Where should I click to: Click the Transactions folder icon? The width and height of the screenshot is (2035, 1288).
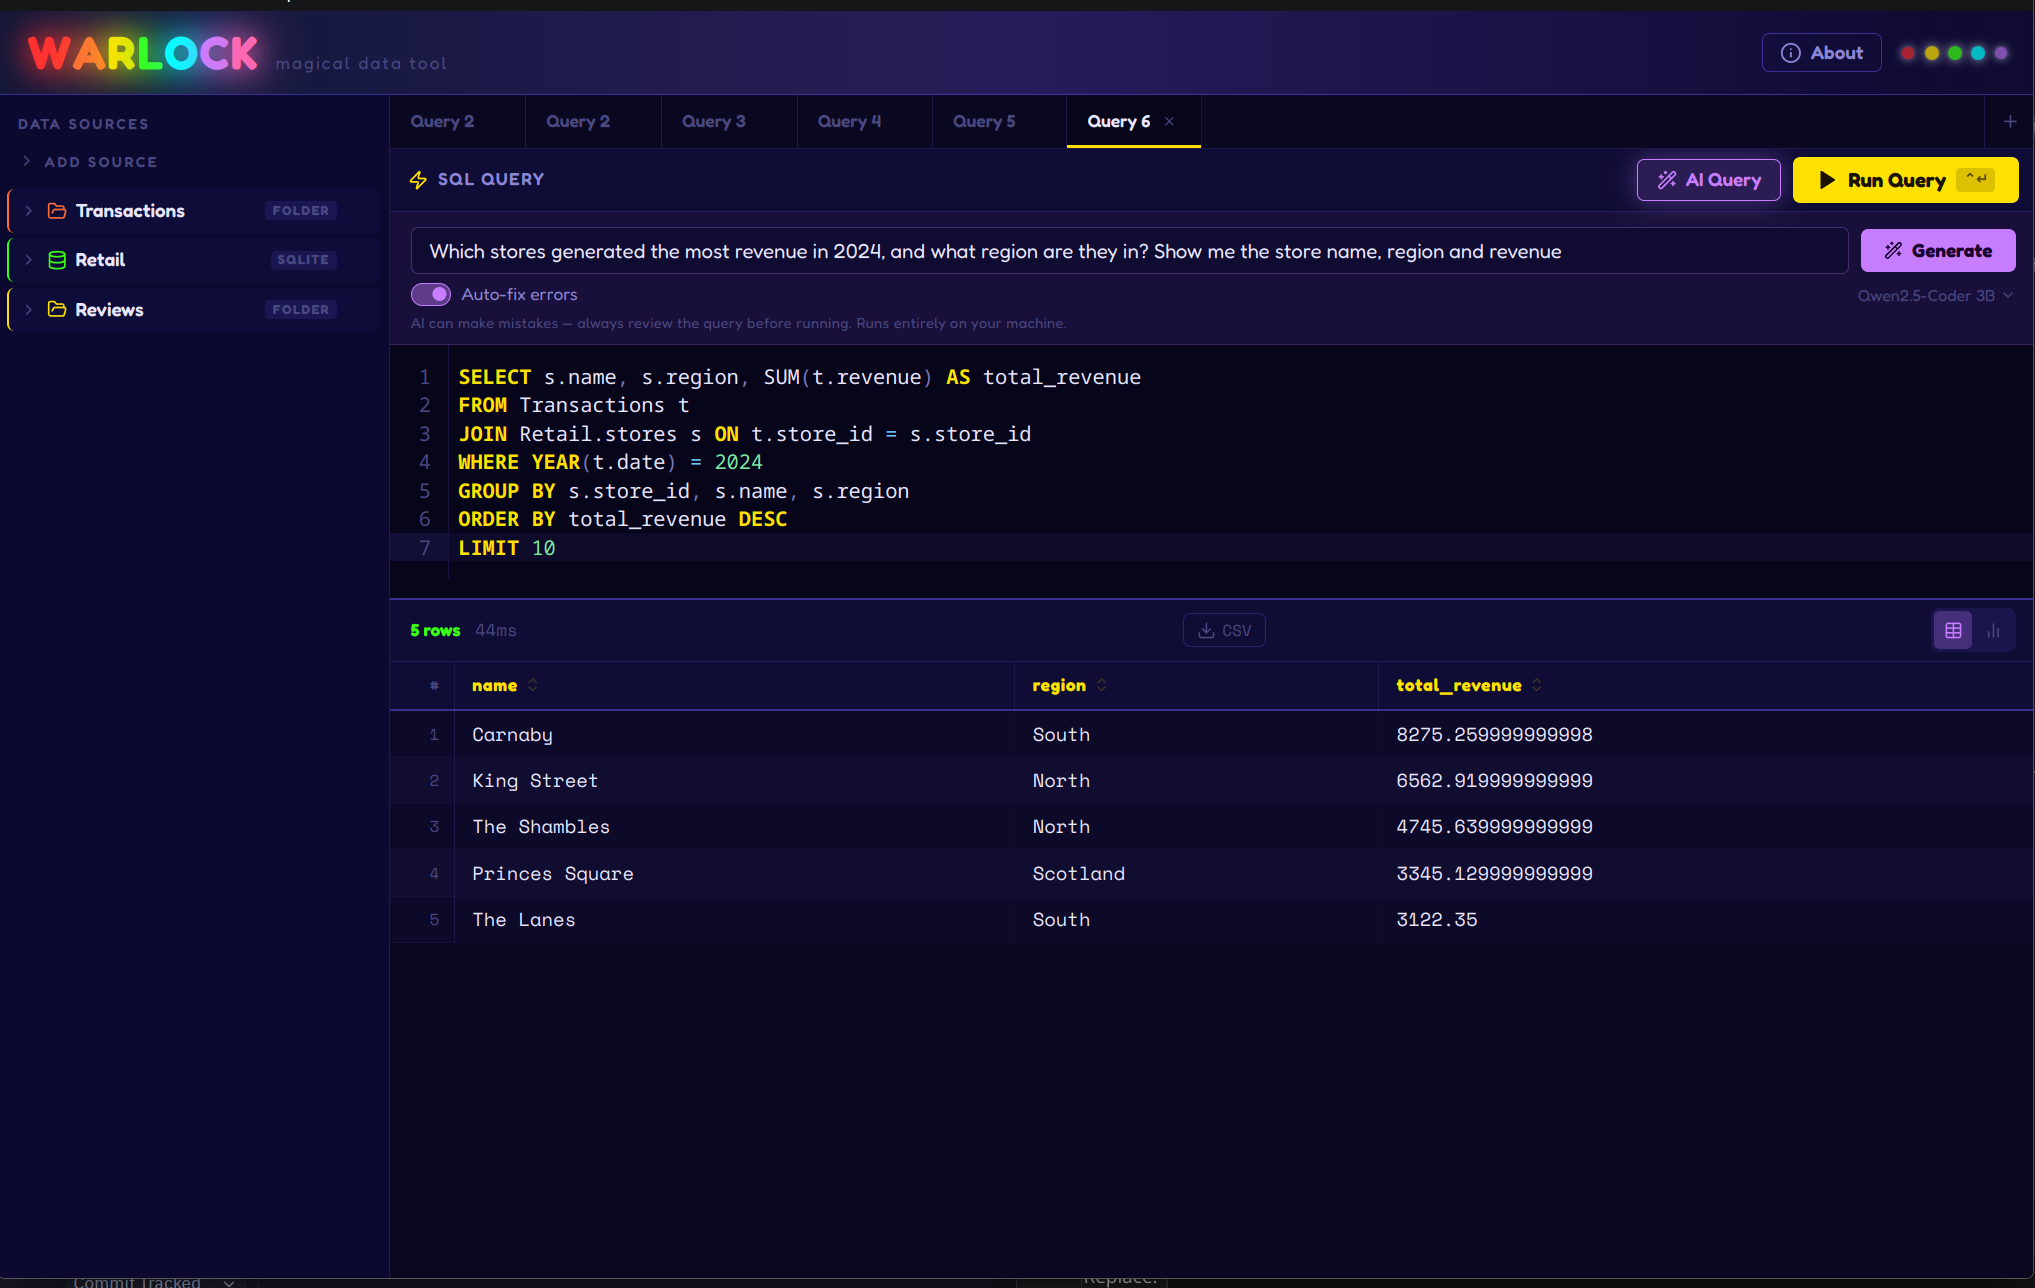56,210
